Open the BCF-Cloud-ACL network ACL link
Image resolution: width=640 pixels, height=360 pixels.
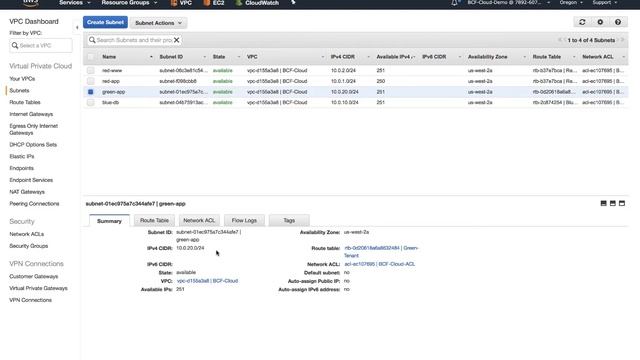click(380, 264)
